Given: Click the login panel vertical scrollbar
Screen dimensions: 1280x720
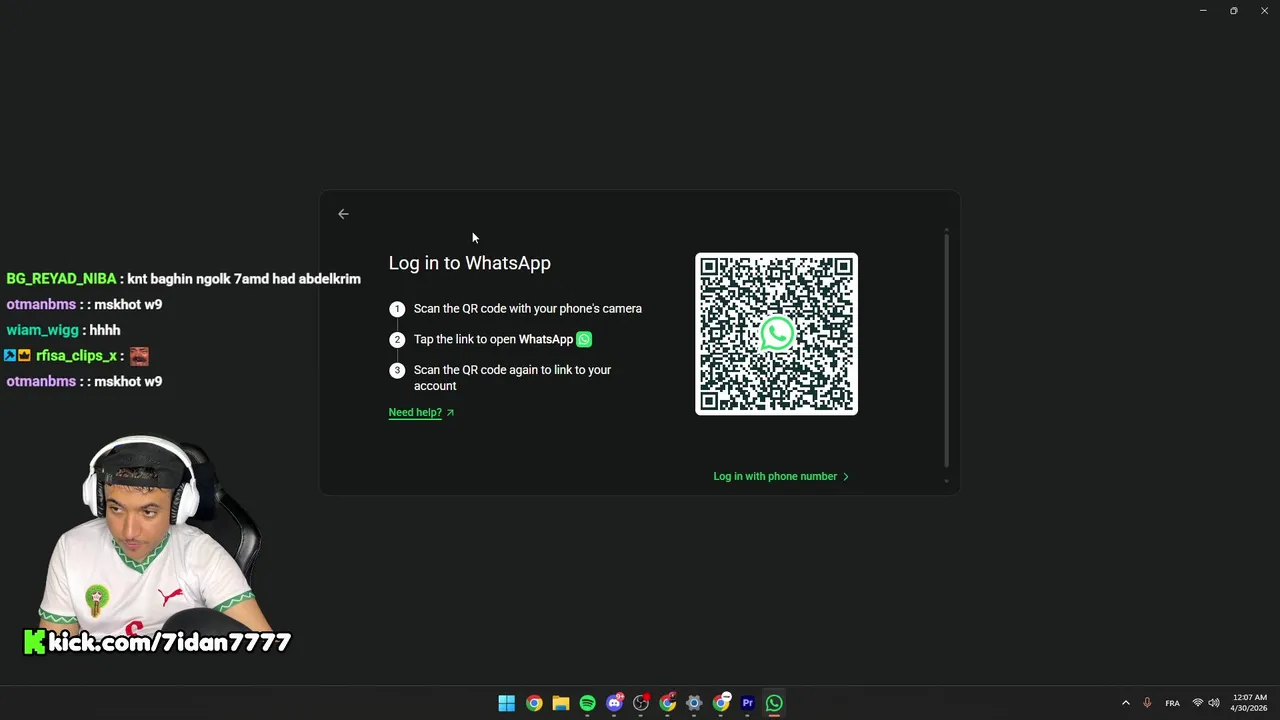Looking at the screenshot, I should point(946,350).
